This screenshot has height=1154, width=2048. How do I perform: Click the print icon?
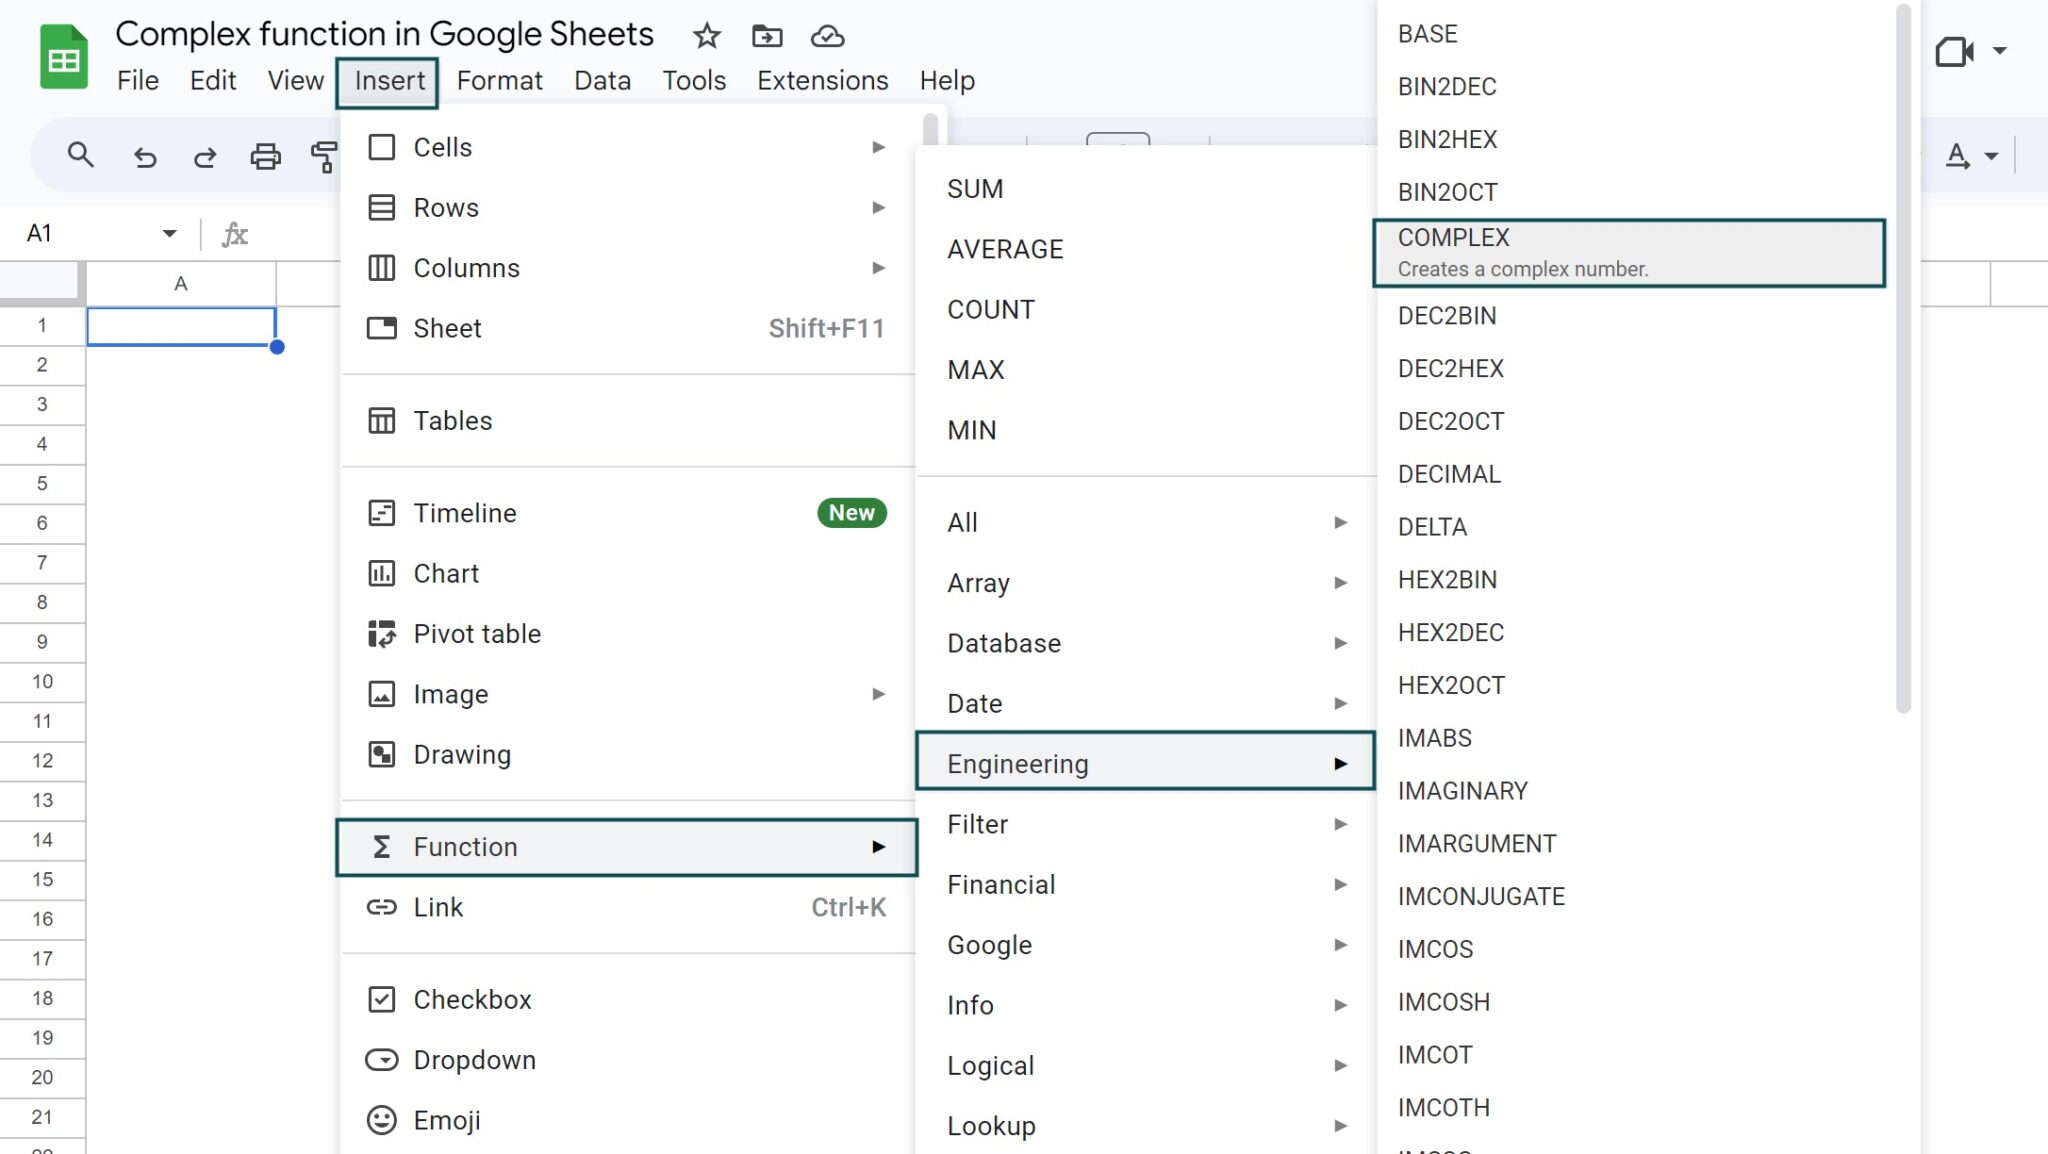pos(265,156)
